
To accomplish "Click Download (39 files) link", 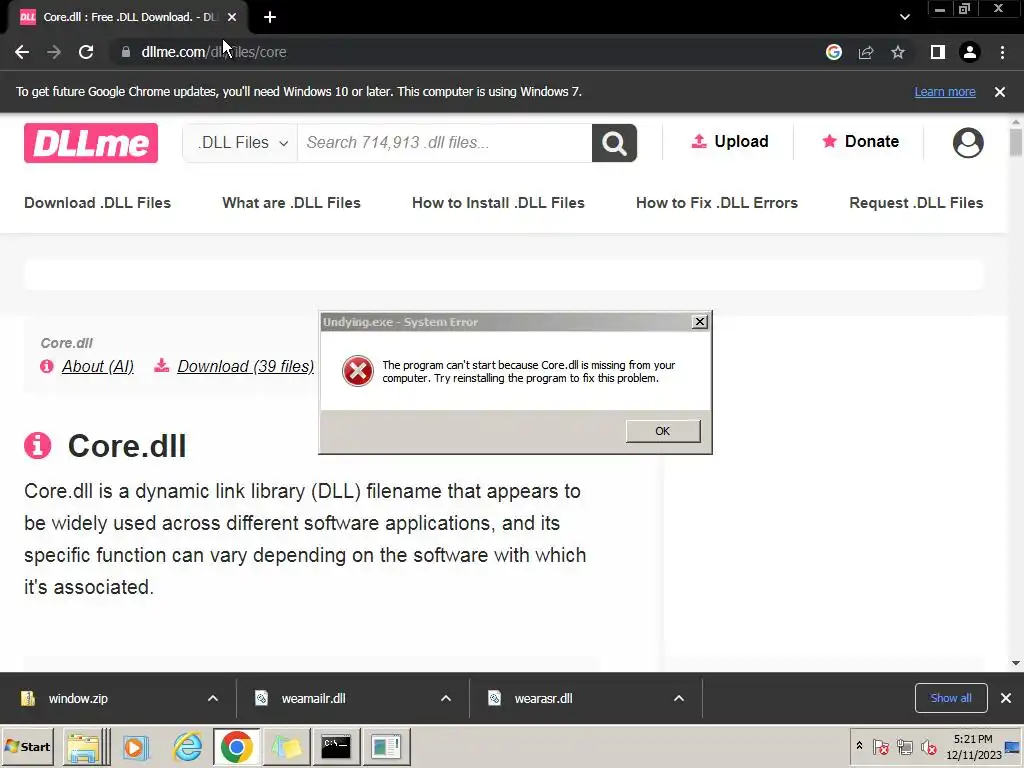I will pos(246,366).
